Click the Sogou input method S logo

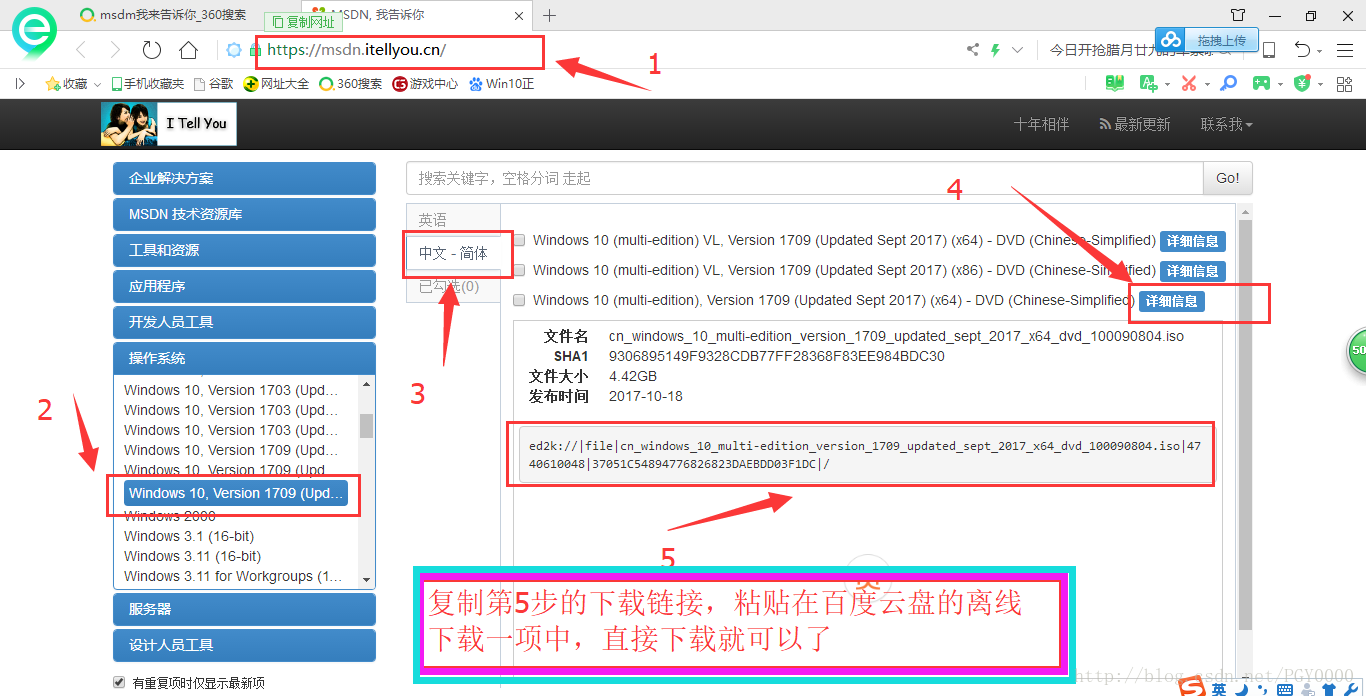tap(1191, 687)
